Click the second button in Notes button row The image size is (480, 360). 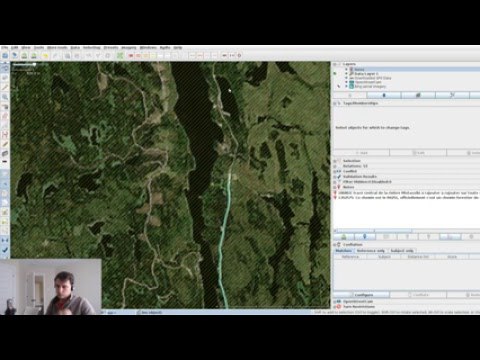pos(365,237)
